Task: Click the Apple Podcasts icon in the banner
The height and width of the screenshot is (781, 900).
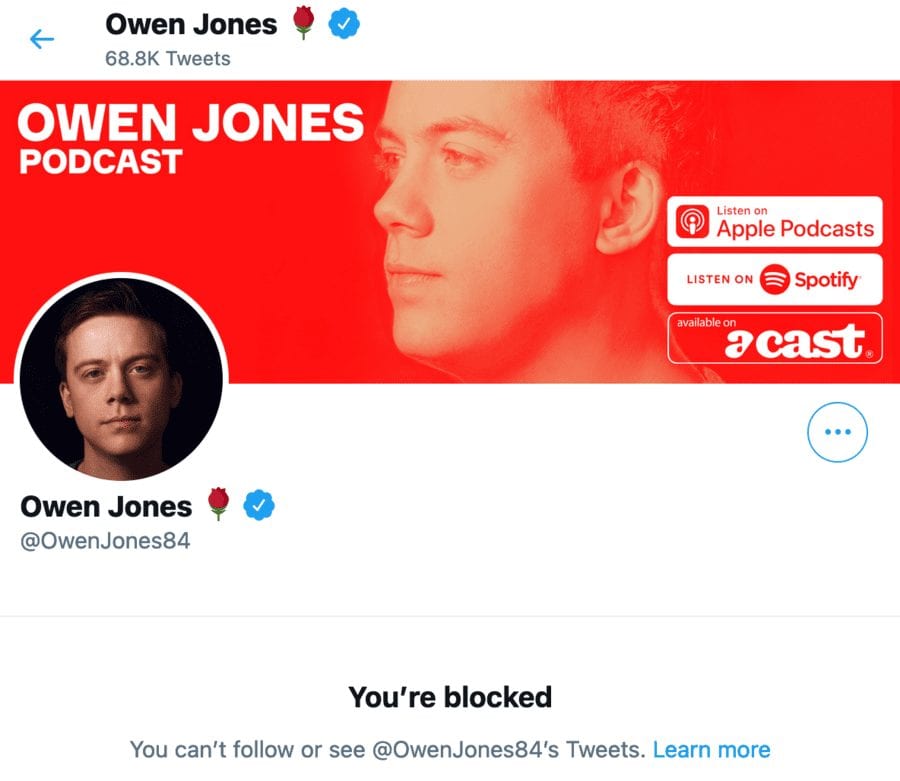Action: (x=692, y=221)
